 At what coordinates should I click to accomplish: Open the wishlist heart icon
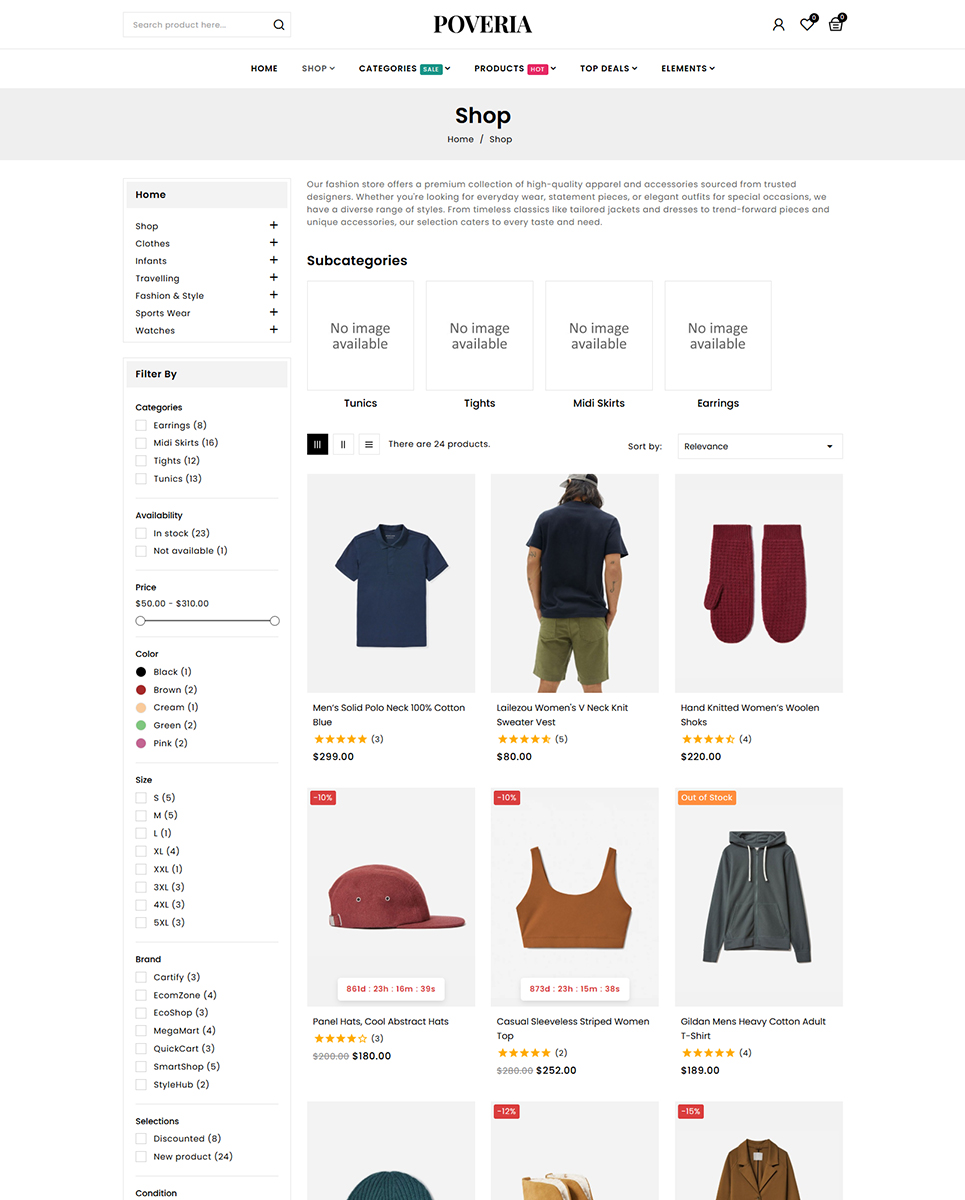click(x=807, y=24)
